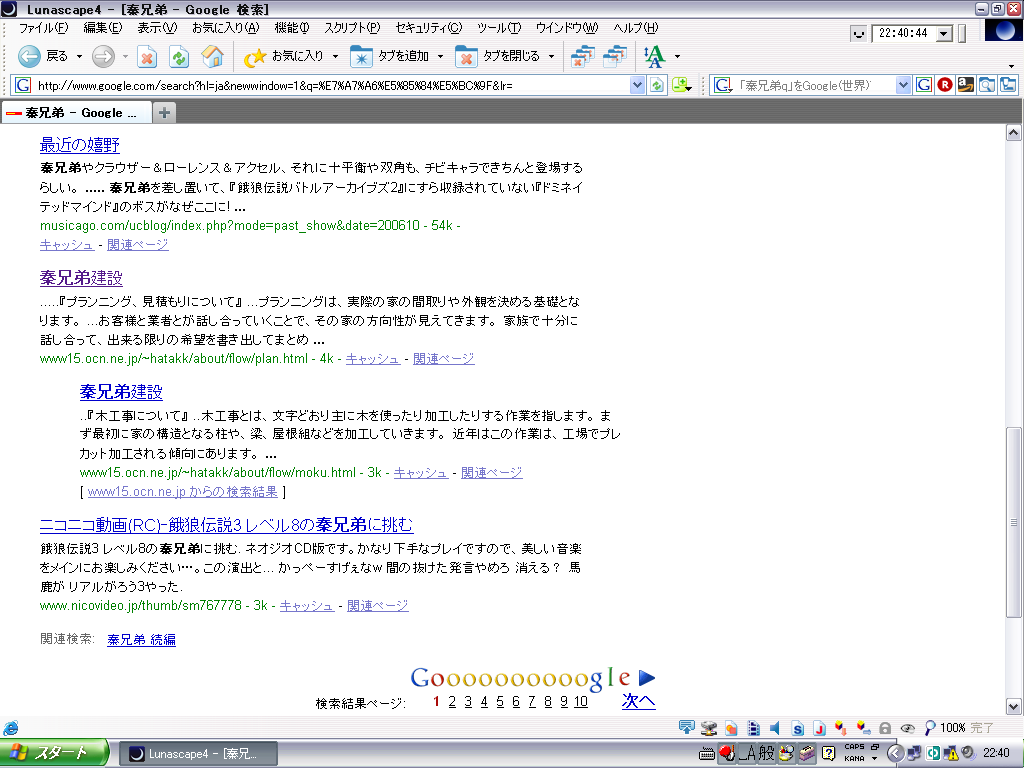The image size is (1024, 768).
Task: Open the Windows スタート button
Action: (54, 754)
